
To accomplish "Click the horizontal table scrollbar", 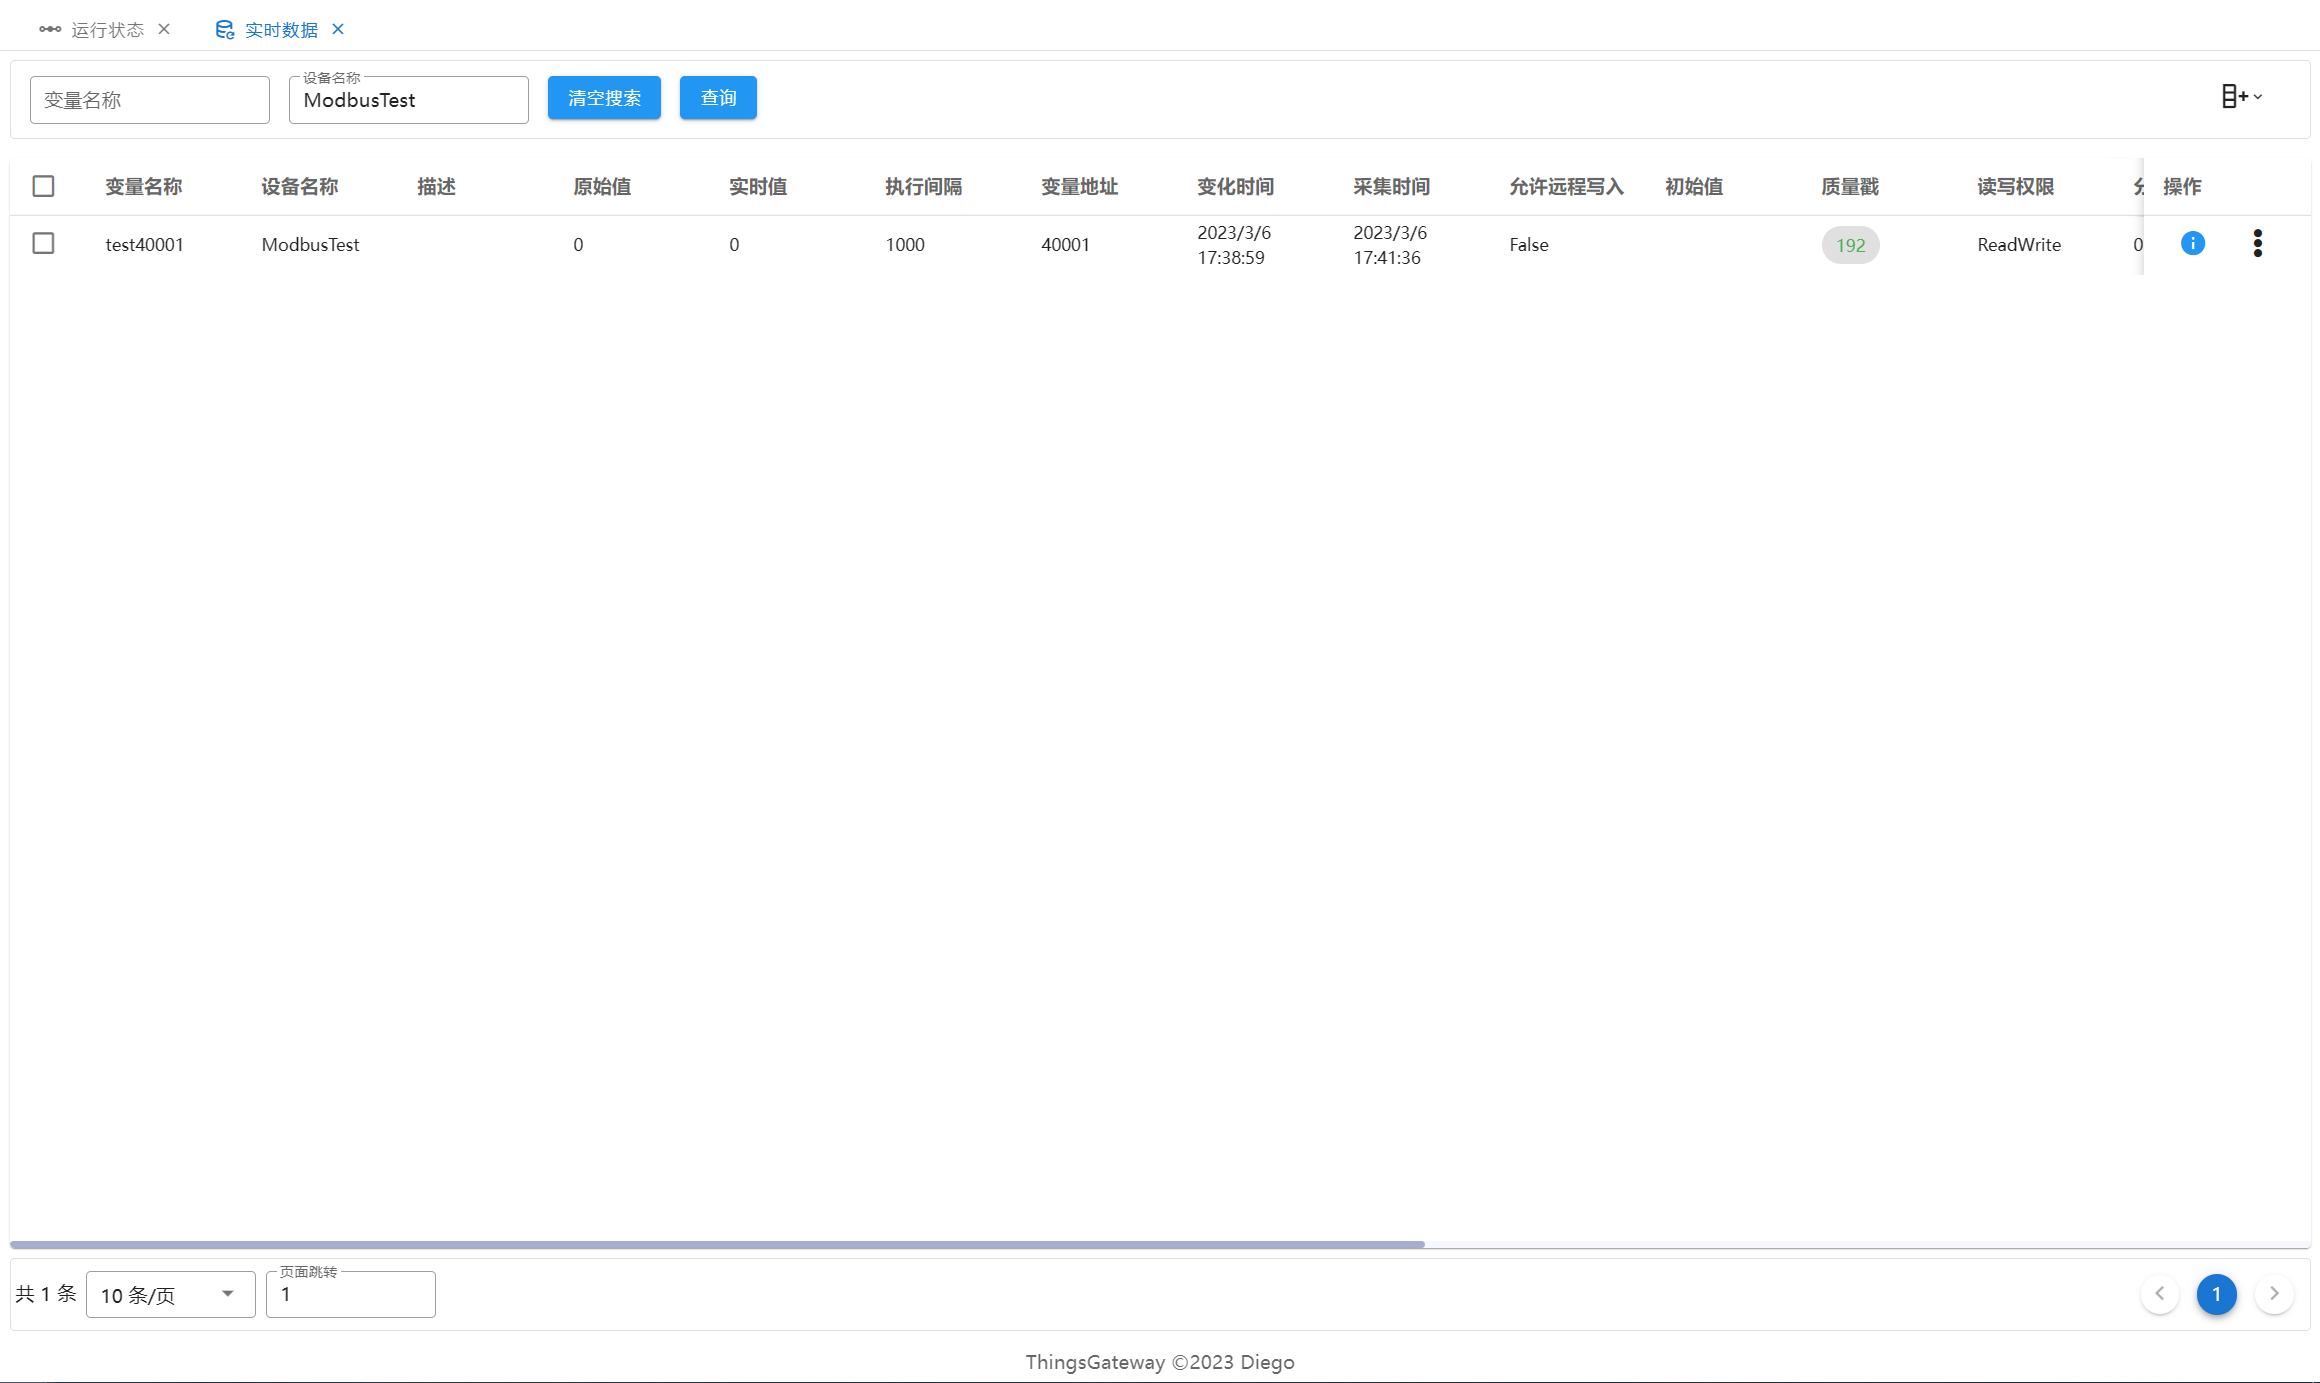I will (x=717, y=1244).
